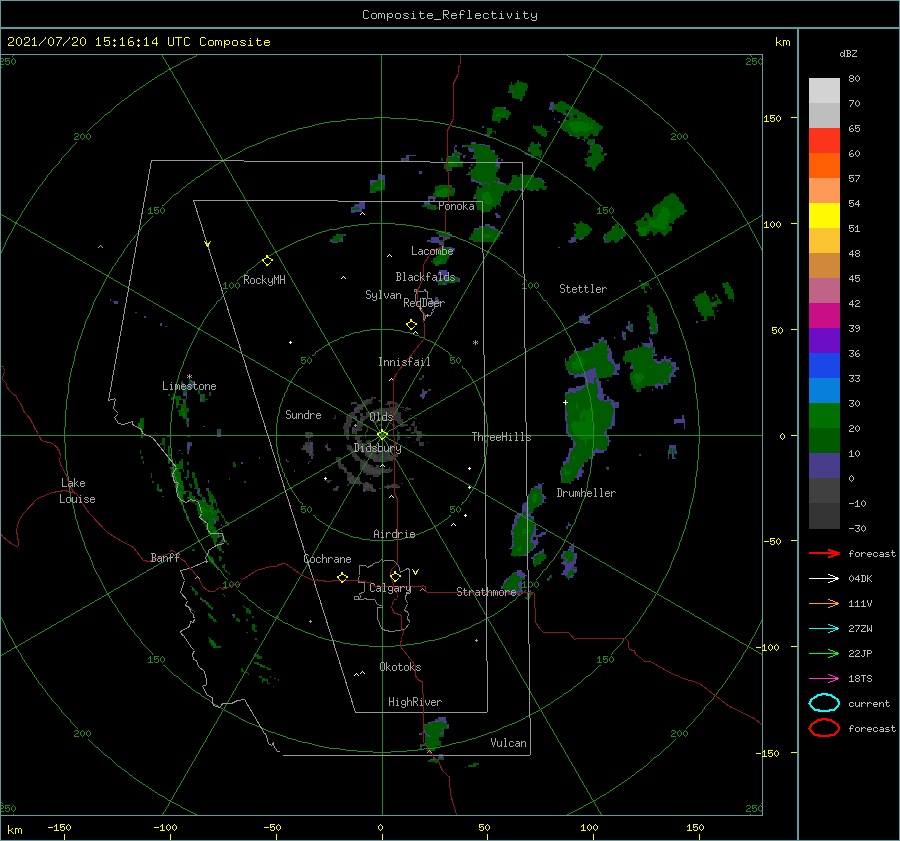This screenshot has height=841, width=900.
Task: Click the cyan 27ZW arrow symbol
Action: [x=824, y=629]
